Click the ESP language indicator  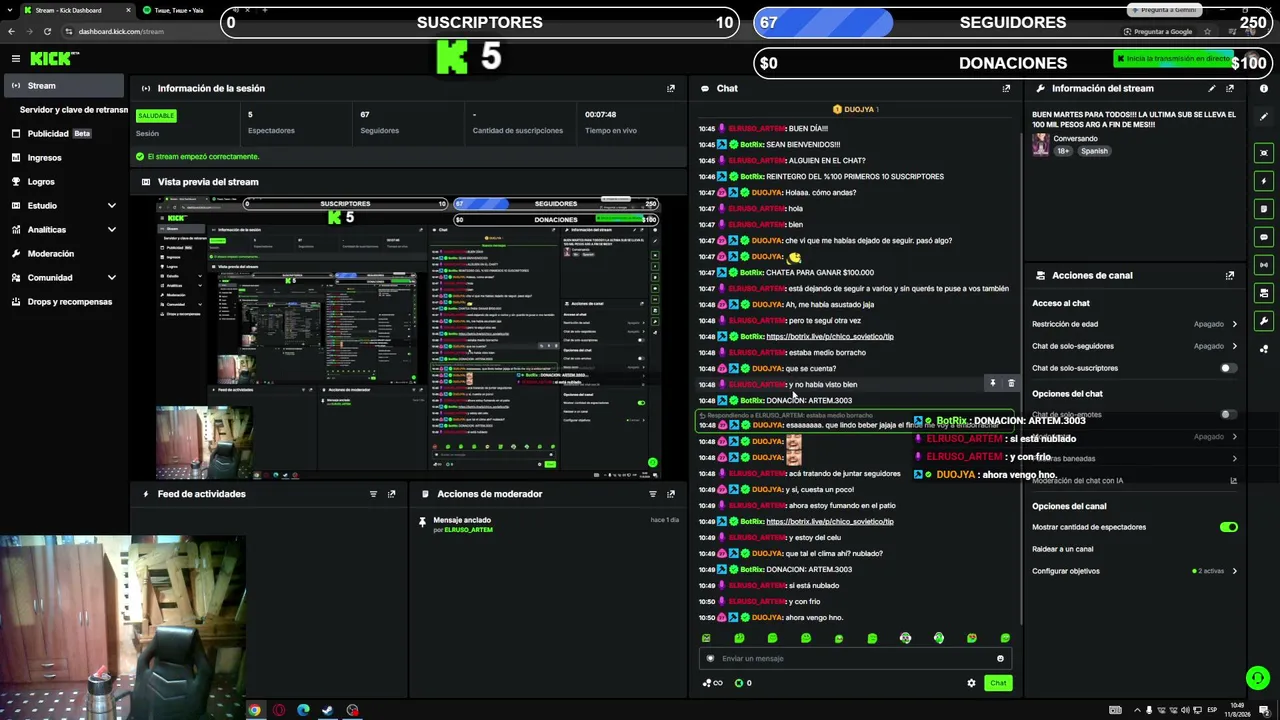click(1213, 710)
